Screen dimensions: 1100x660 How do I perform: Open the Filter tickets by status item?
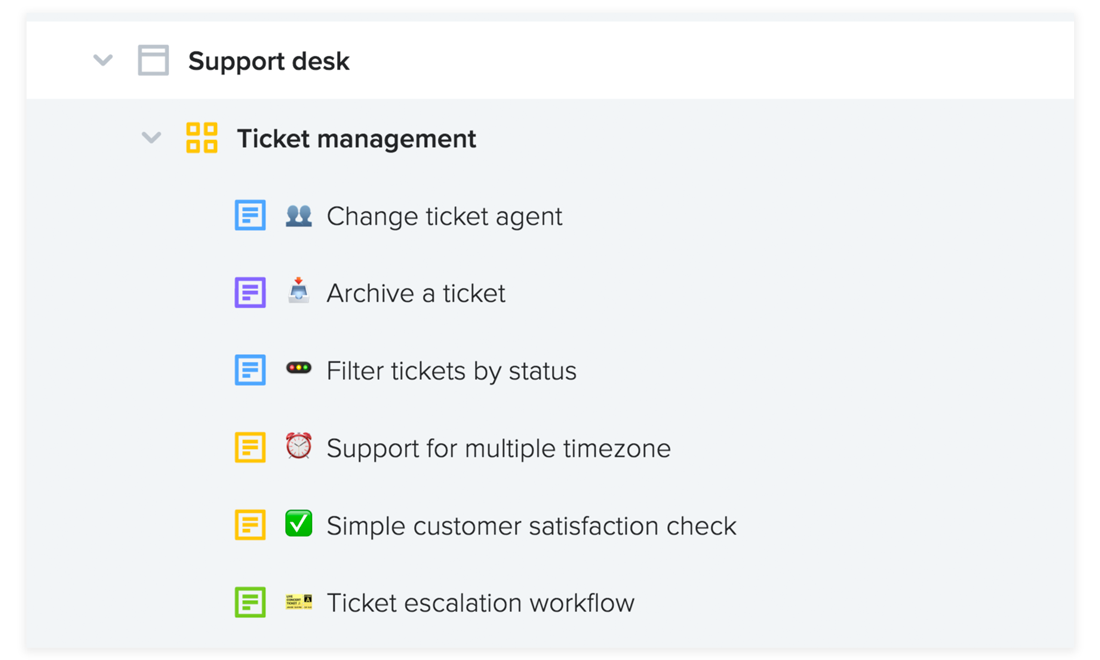tap(452, 371)
